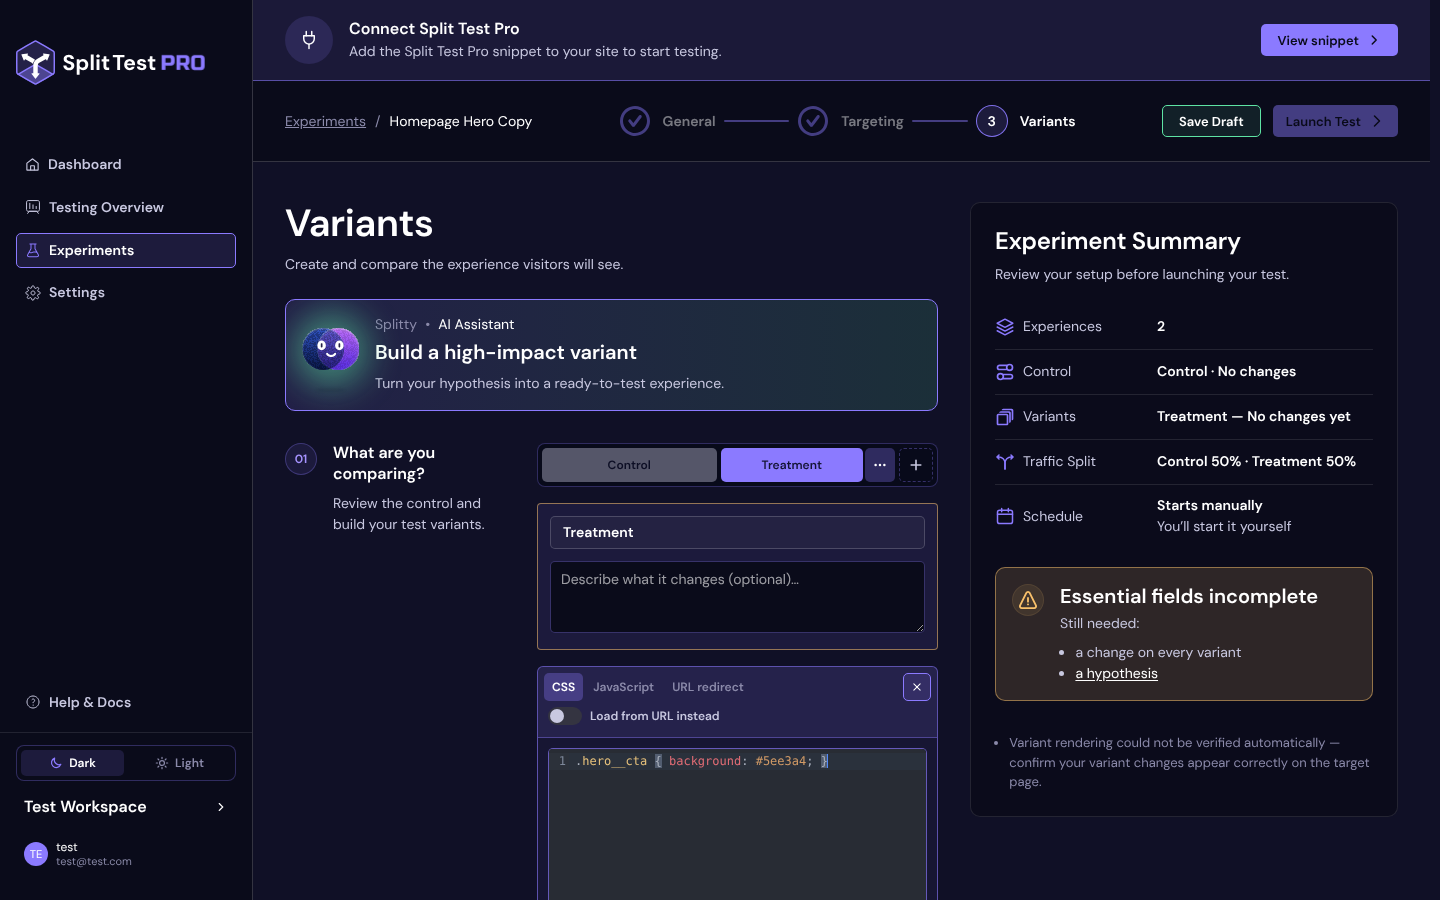Image resolution: width=1440 pixels, height=900 pixels.
Task: Select step 3 Variants circle
Action: 992,121
